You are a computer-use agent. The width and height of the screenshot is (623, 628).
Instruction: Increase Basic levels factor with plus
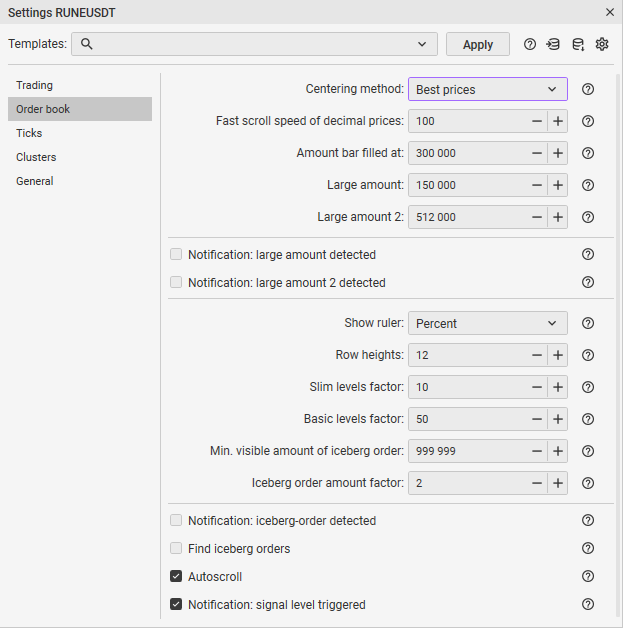click(558, 419)
